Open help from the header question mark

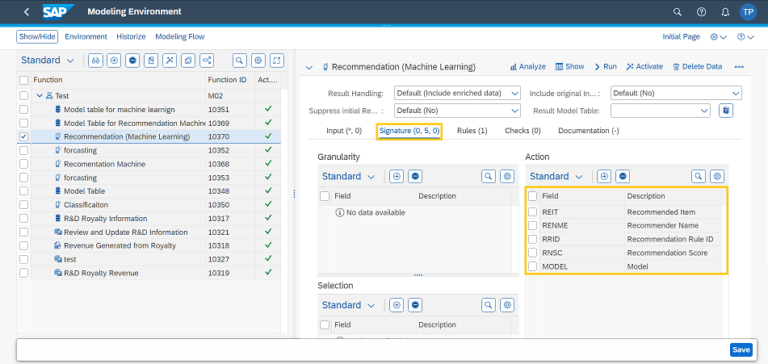tap(701, 12)
